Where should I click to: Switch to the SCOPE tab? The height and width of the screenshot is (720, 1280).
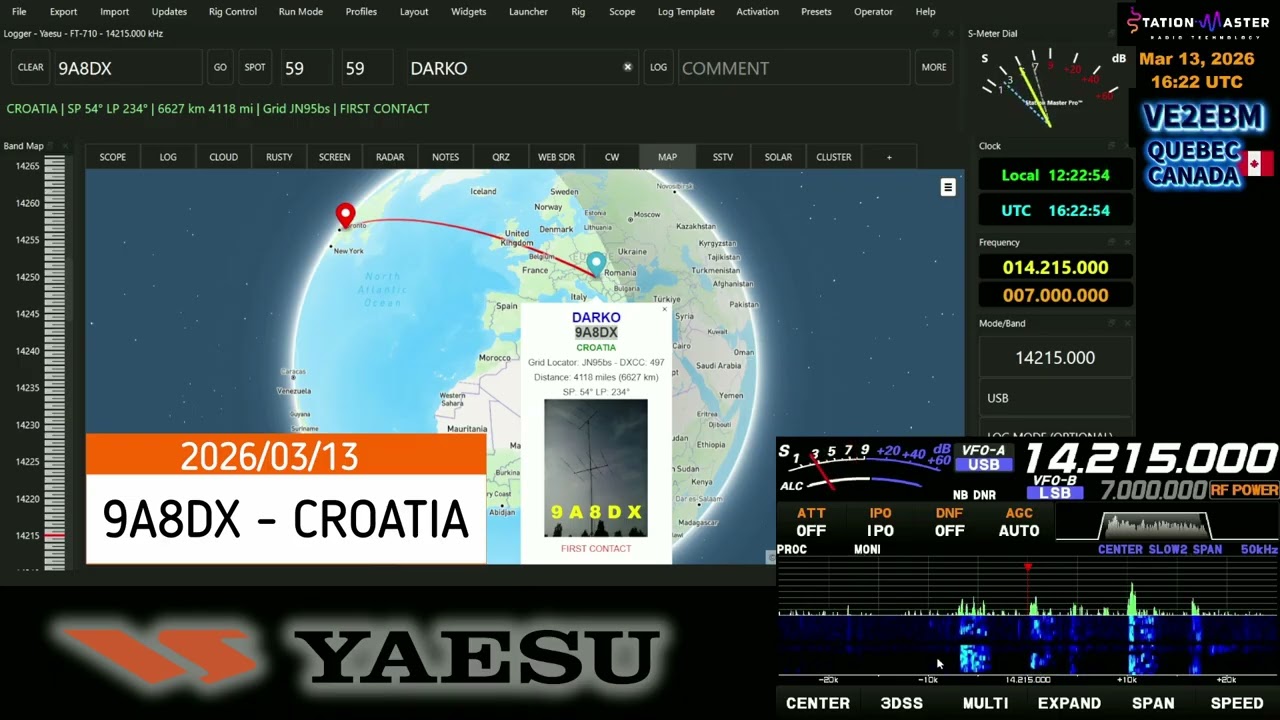coord(113,157)
